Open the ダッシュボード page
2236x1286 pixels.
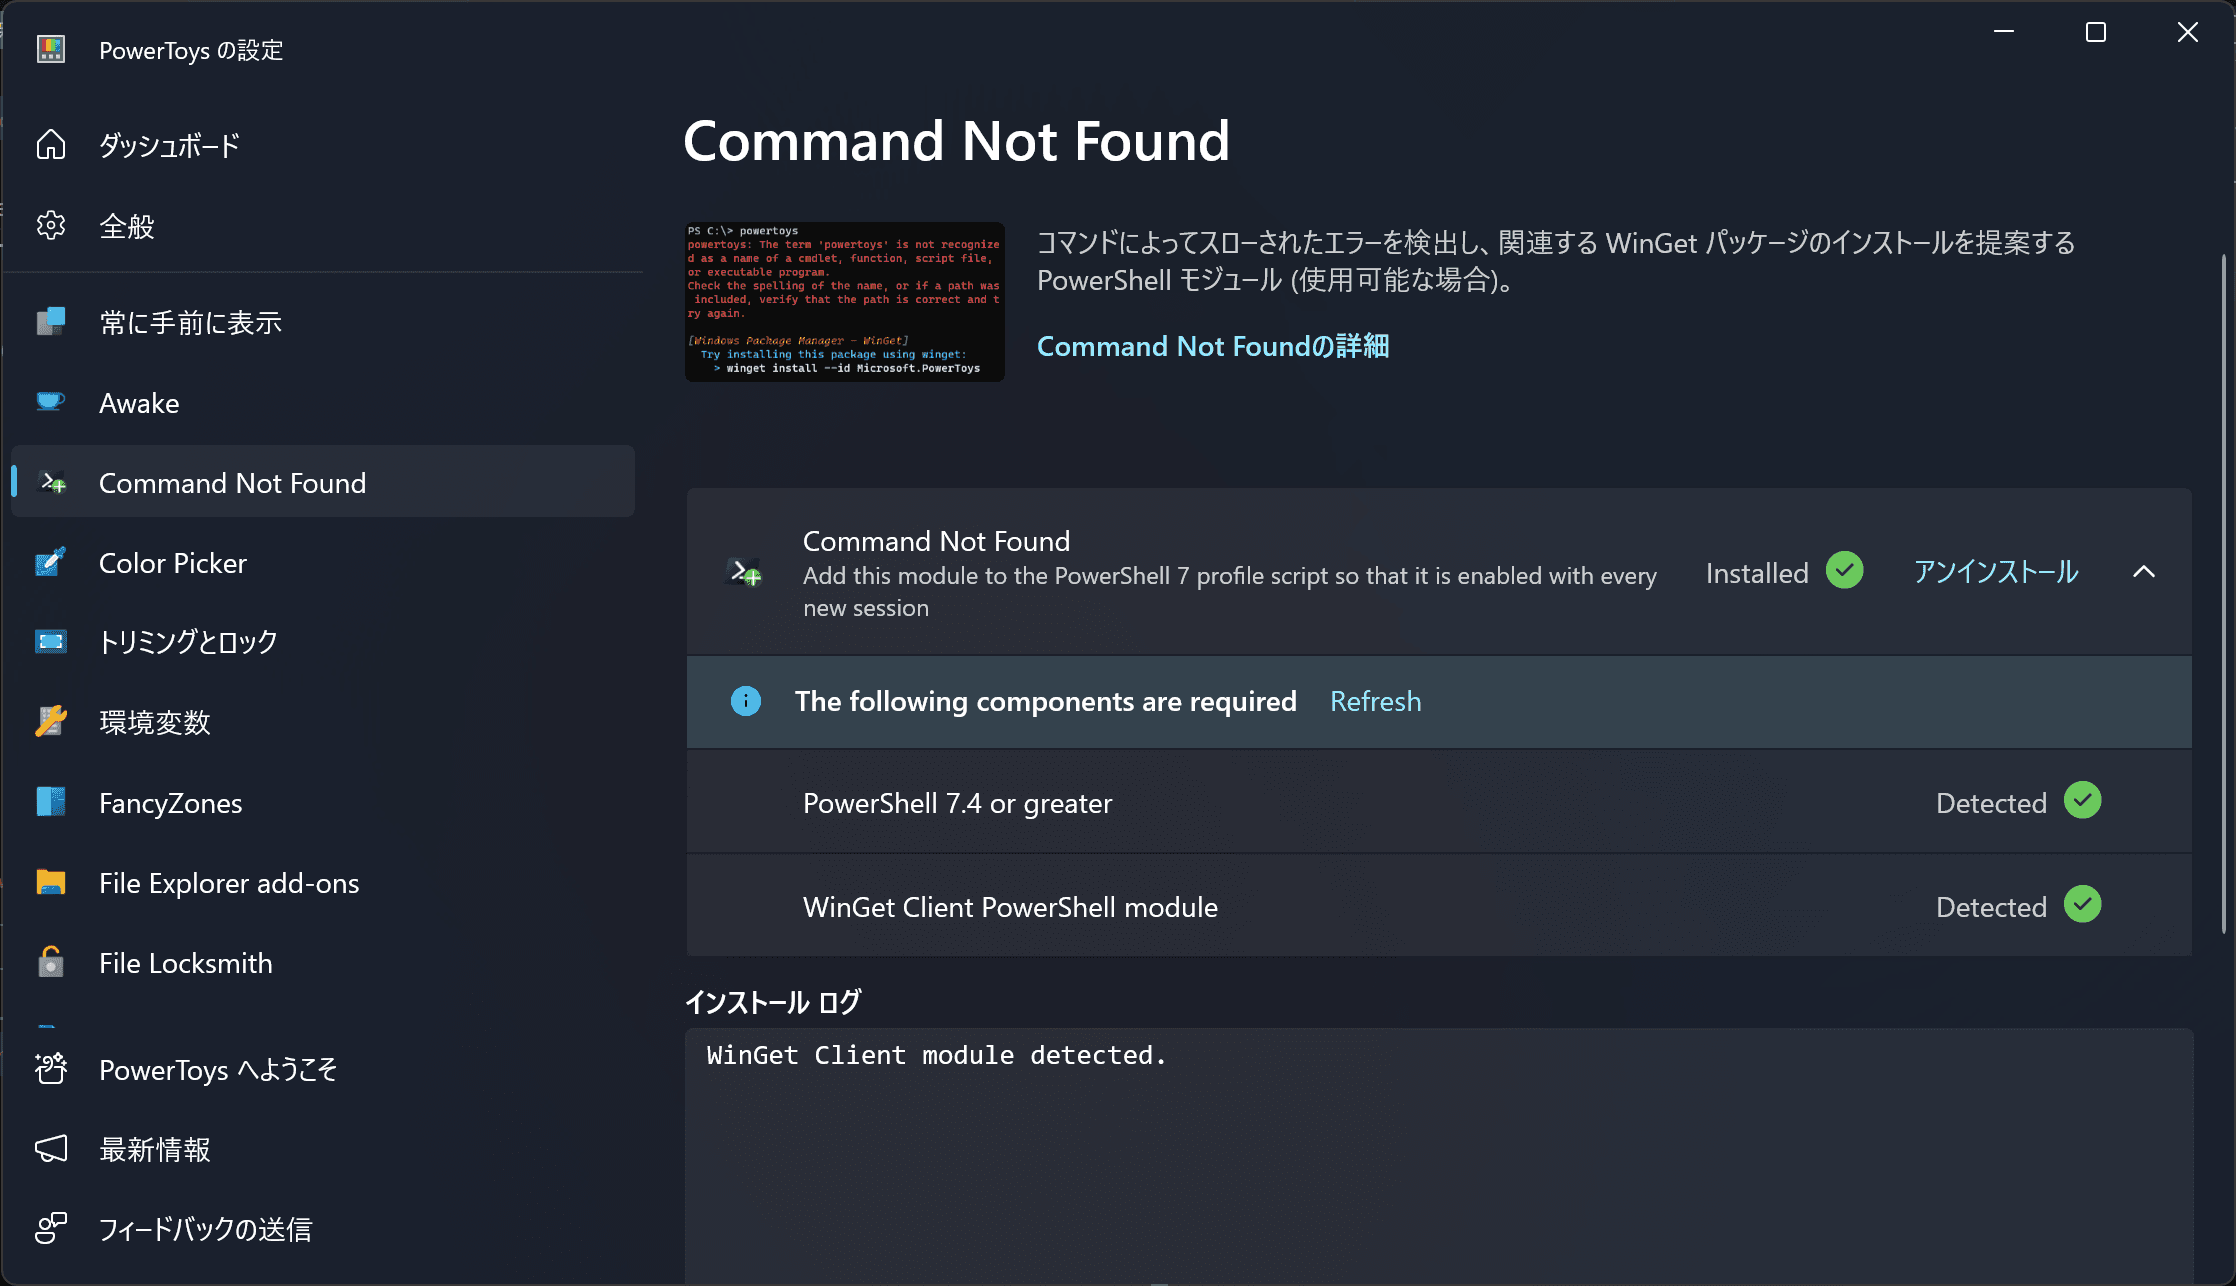(323, 146)
